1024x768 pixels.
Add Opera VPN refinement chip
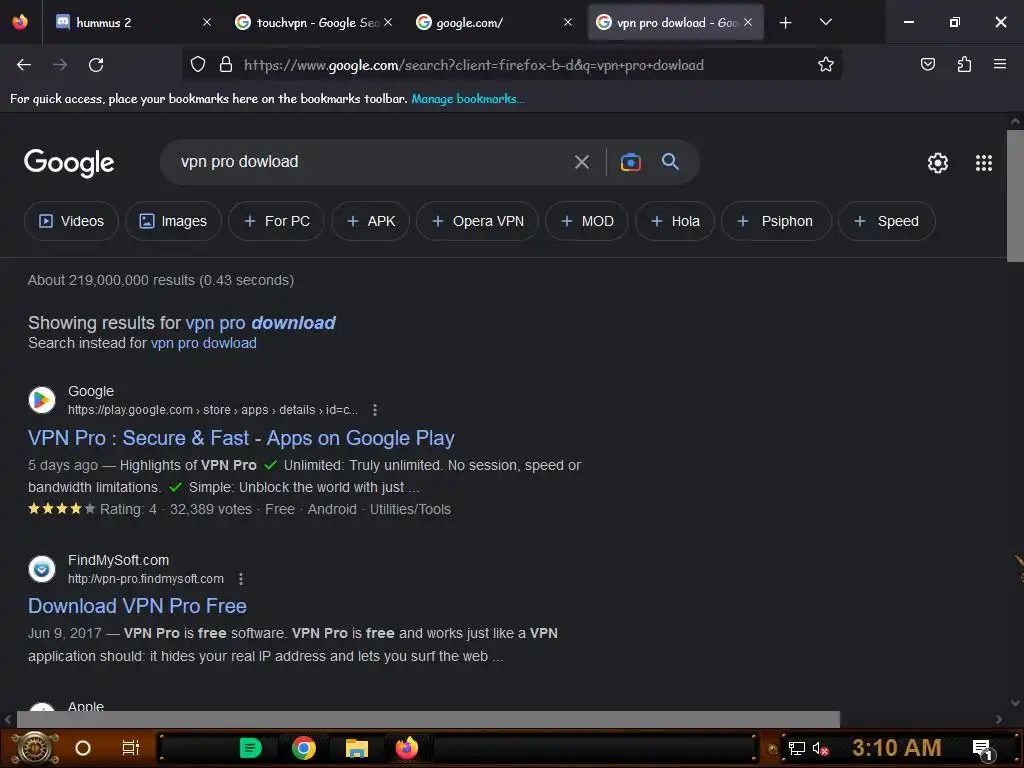tap(477, 221)
